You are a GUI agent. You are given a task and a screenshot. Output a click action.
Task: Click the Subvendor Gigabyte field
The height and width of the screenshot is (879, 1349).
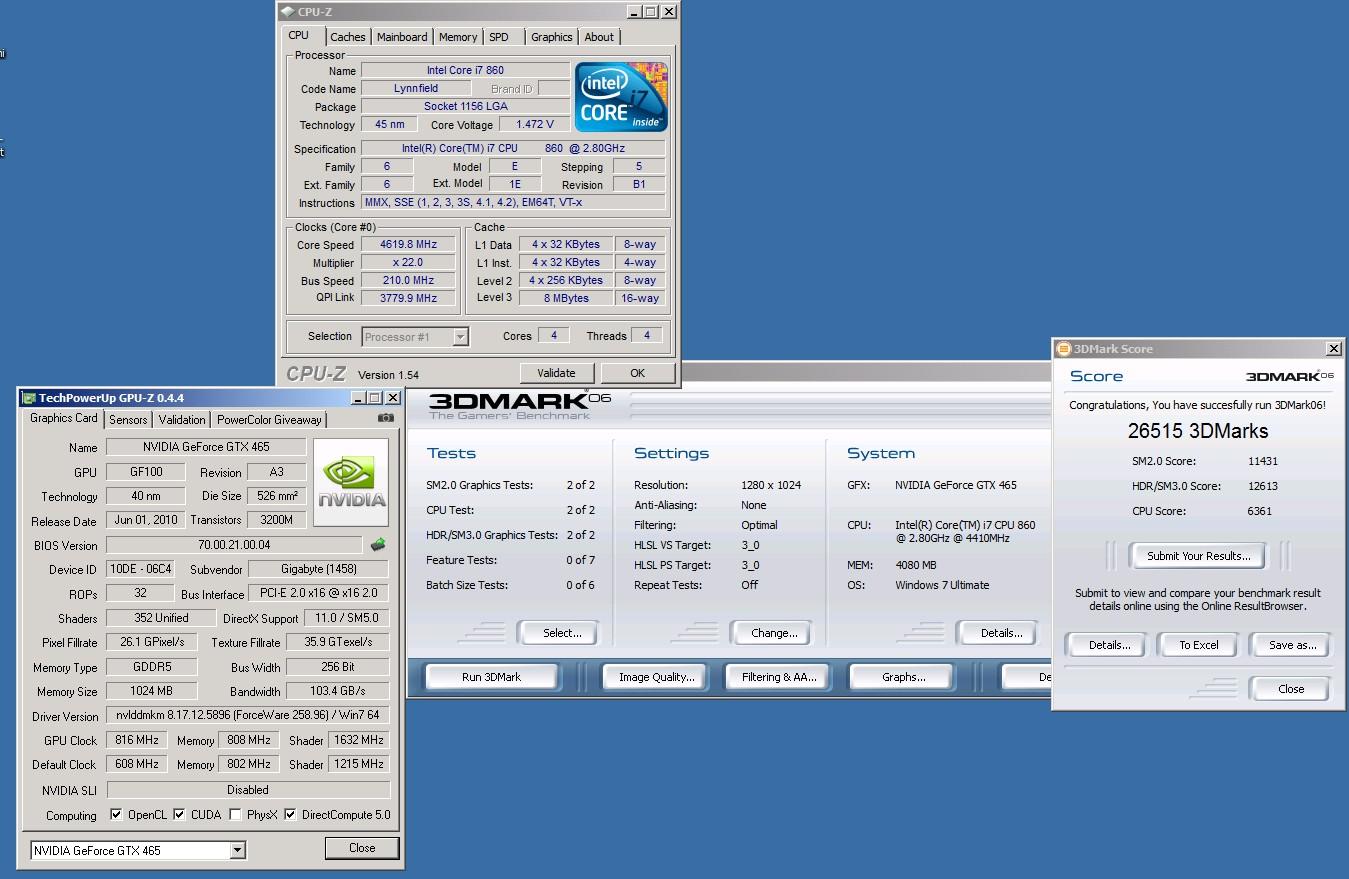[318, 569]
